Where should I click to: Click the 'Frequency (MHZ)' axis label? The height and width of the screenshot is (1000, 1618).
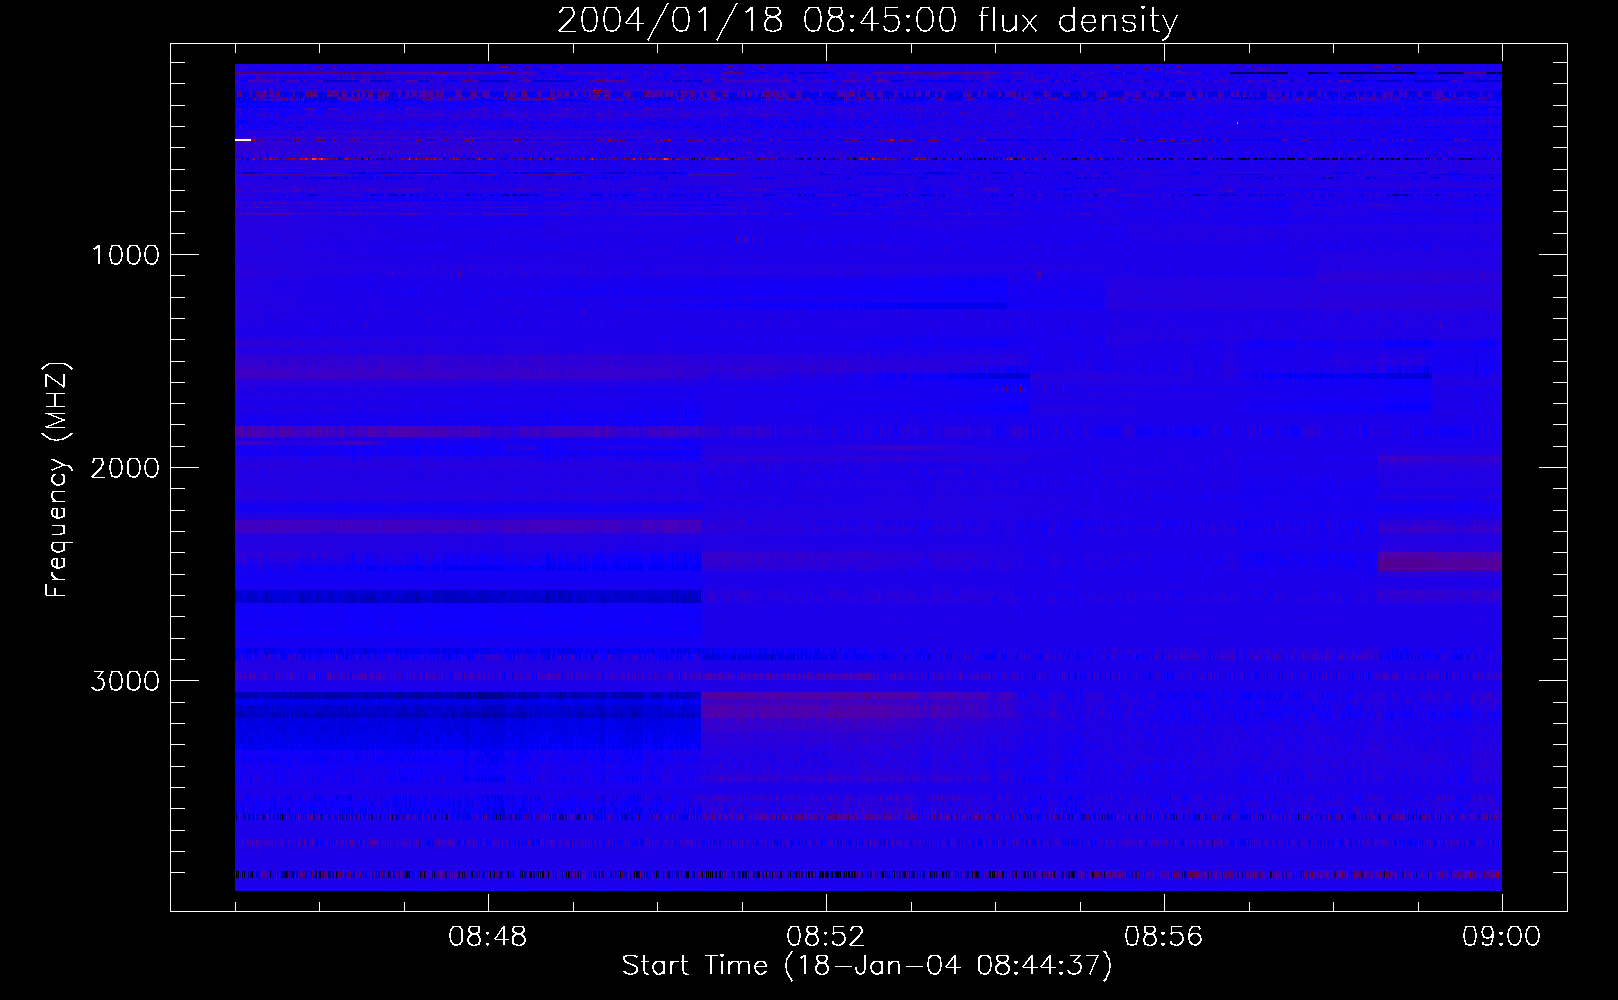pos(58,480)
